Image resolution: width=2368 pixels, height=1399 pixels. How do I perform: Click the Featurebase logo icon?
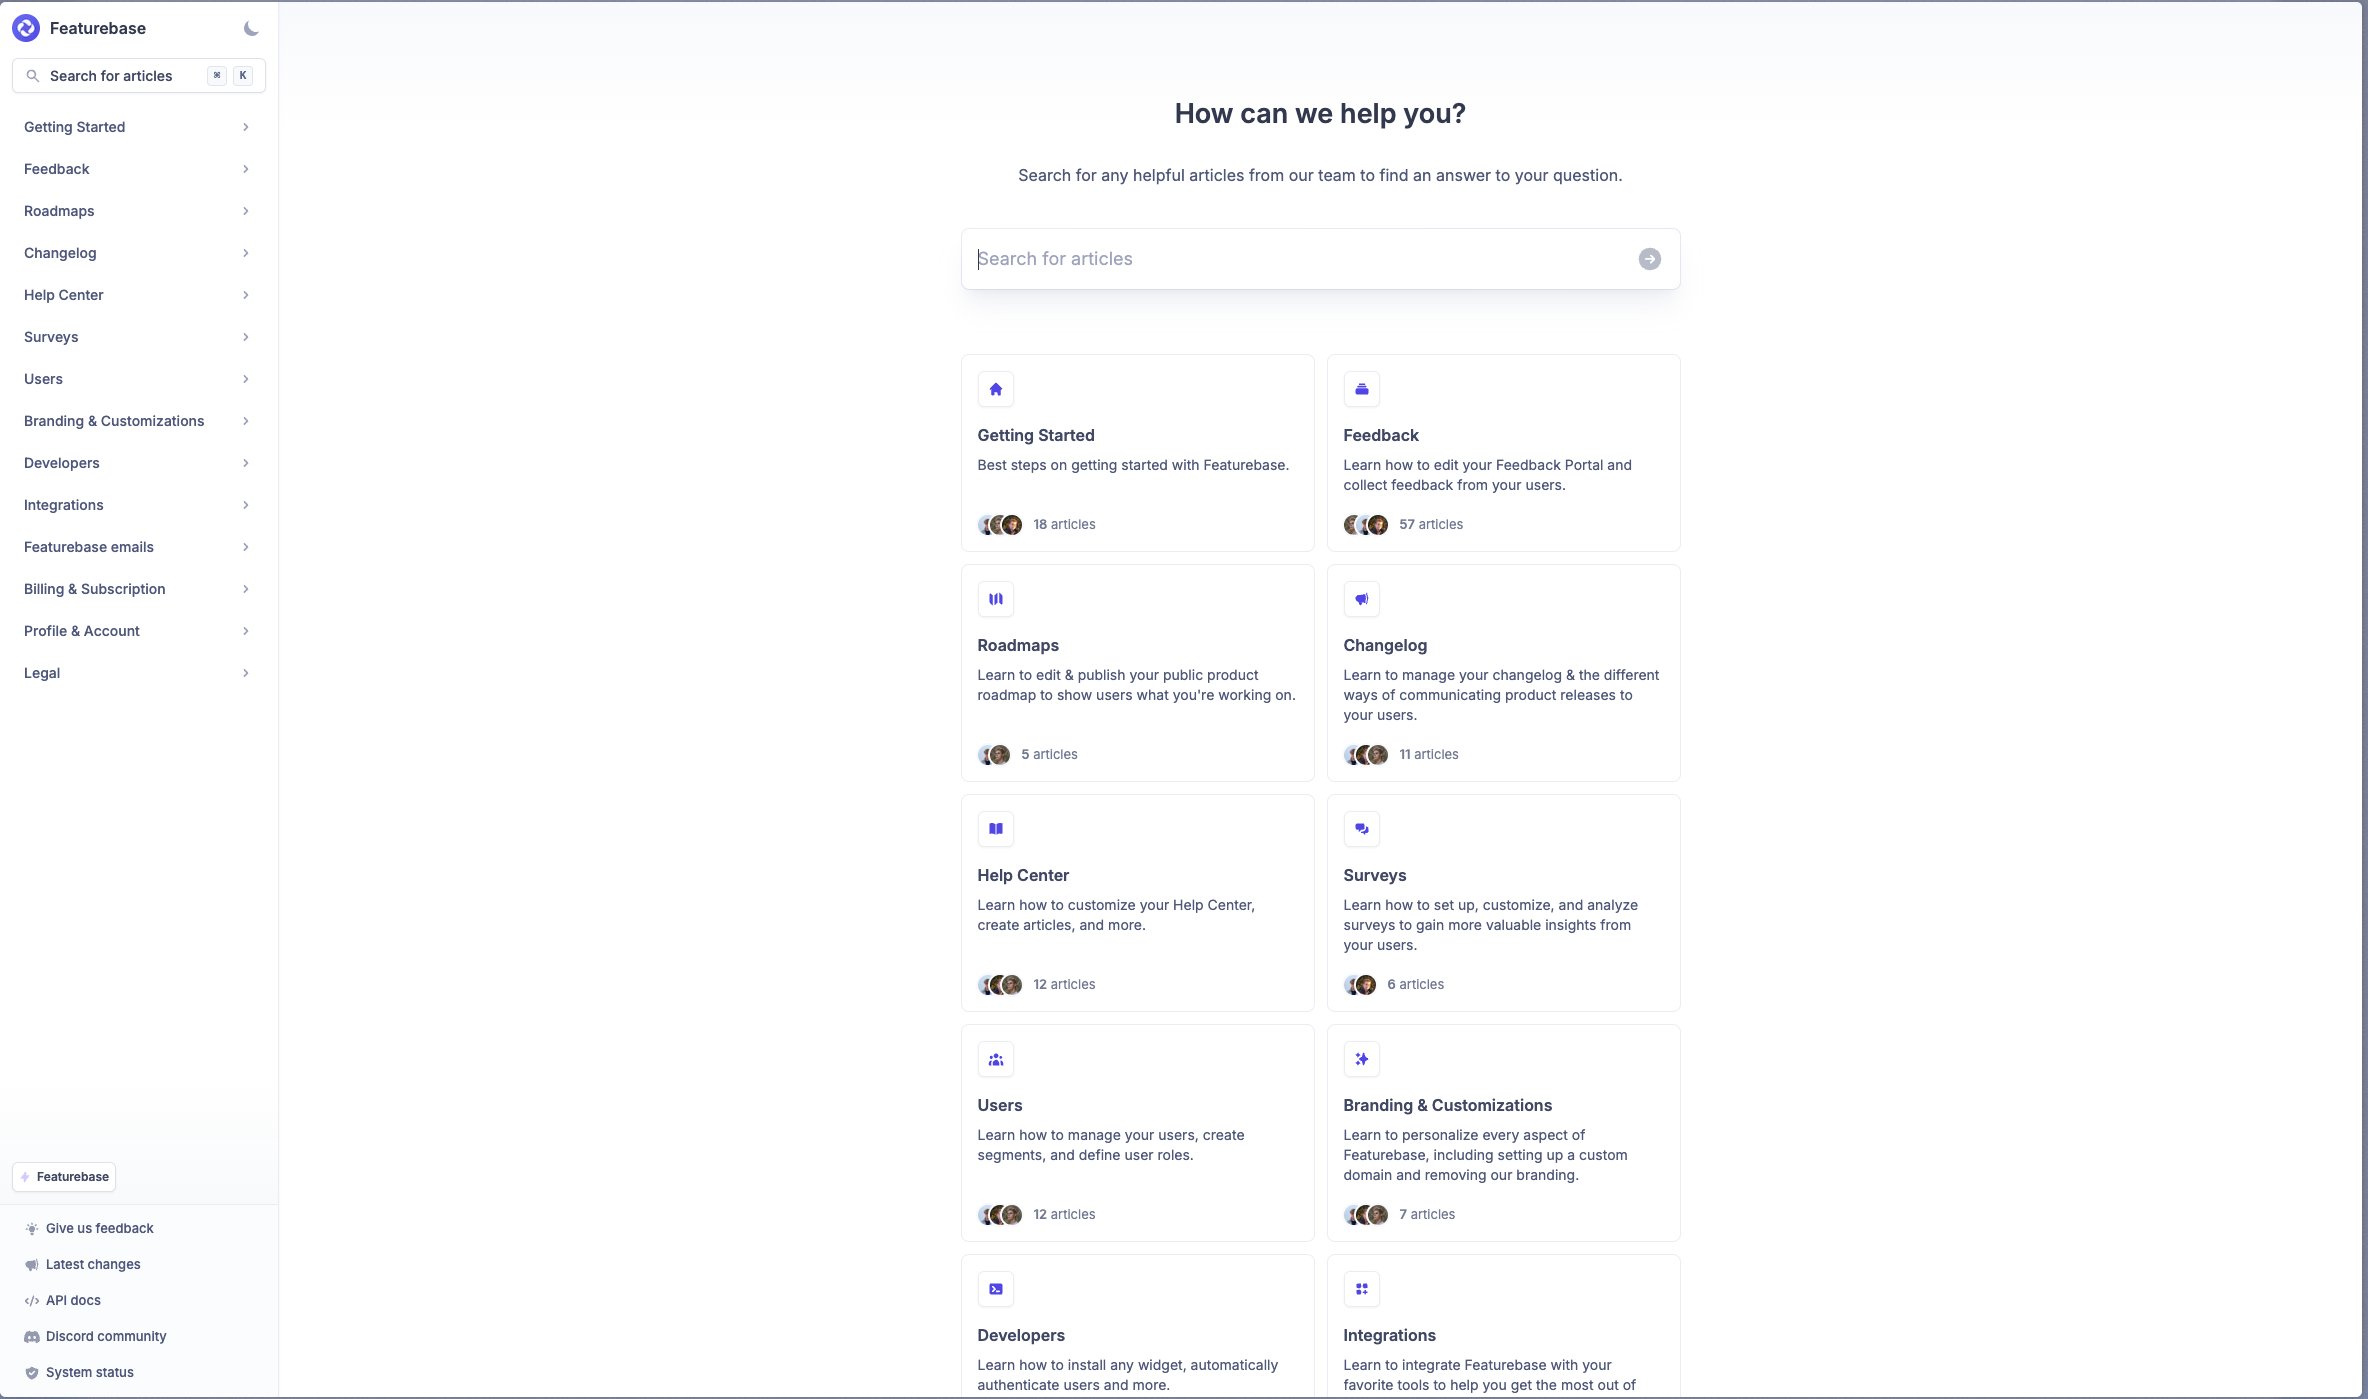[x=26, y=28]
